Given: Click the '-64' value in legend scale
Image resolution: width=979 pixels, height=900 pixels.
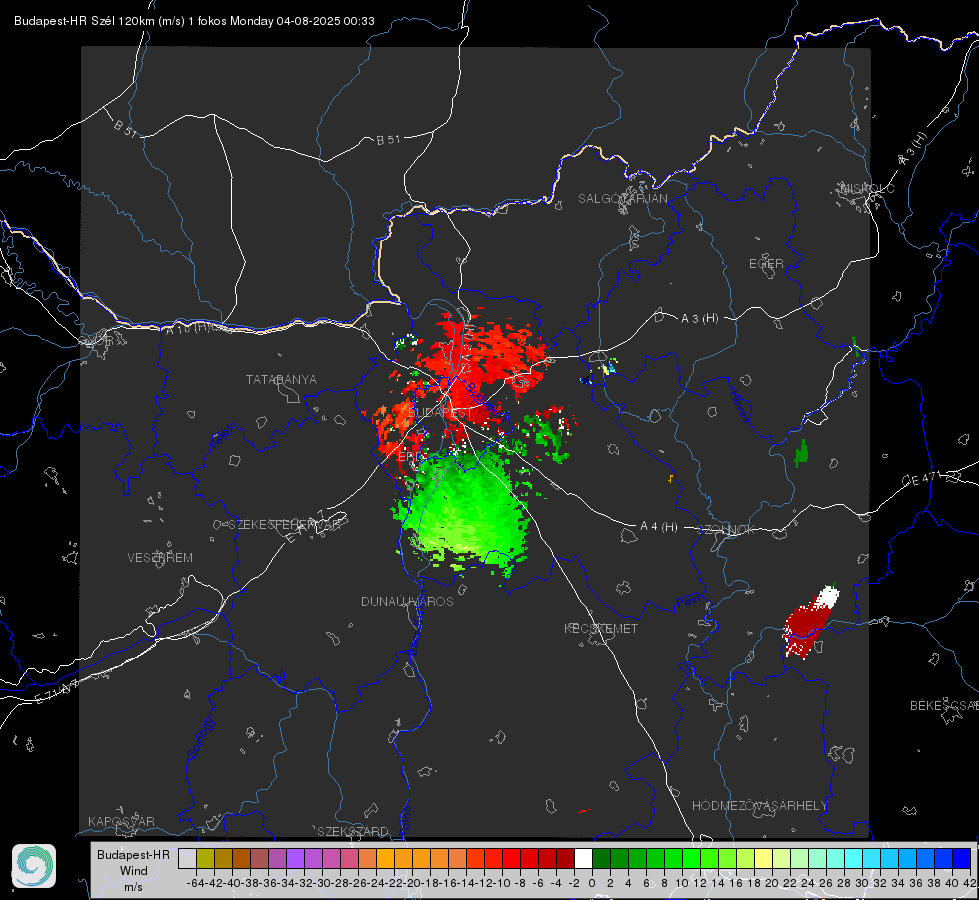Looking at the screenshot, I should click(x=195, y=883).
